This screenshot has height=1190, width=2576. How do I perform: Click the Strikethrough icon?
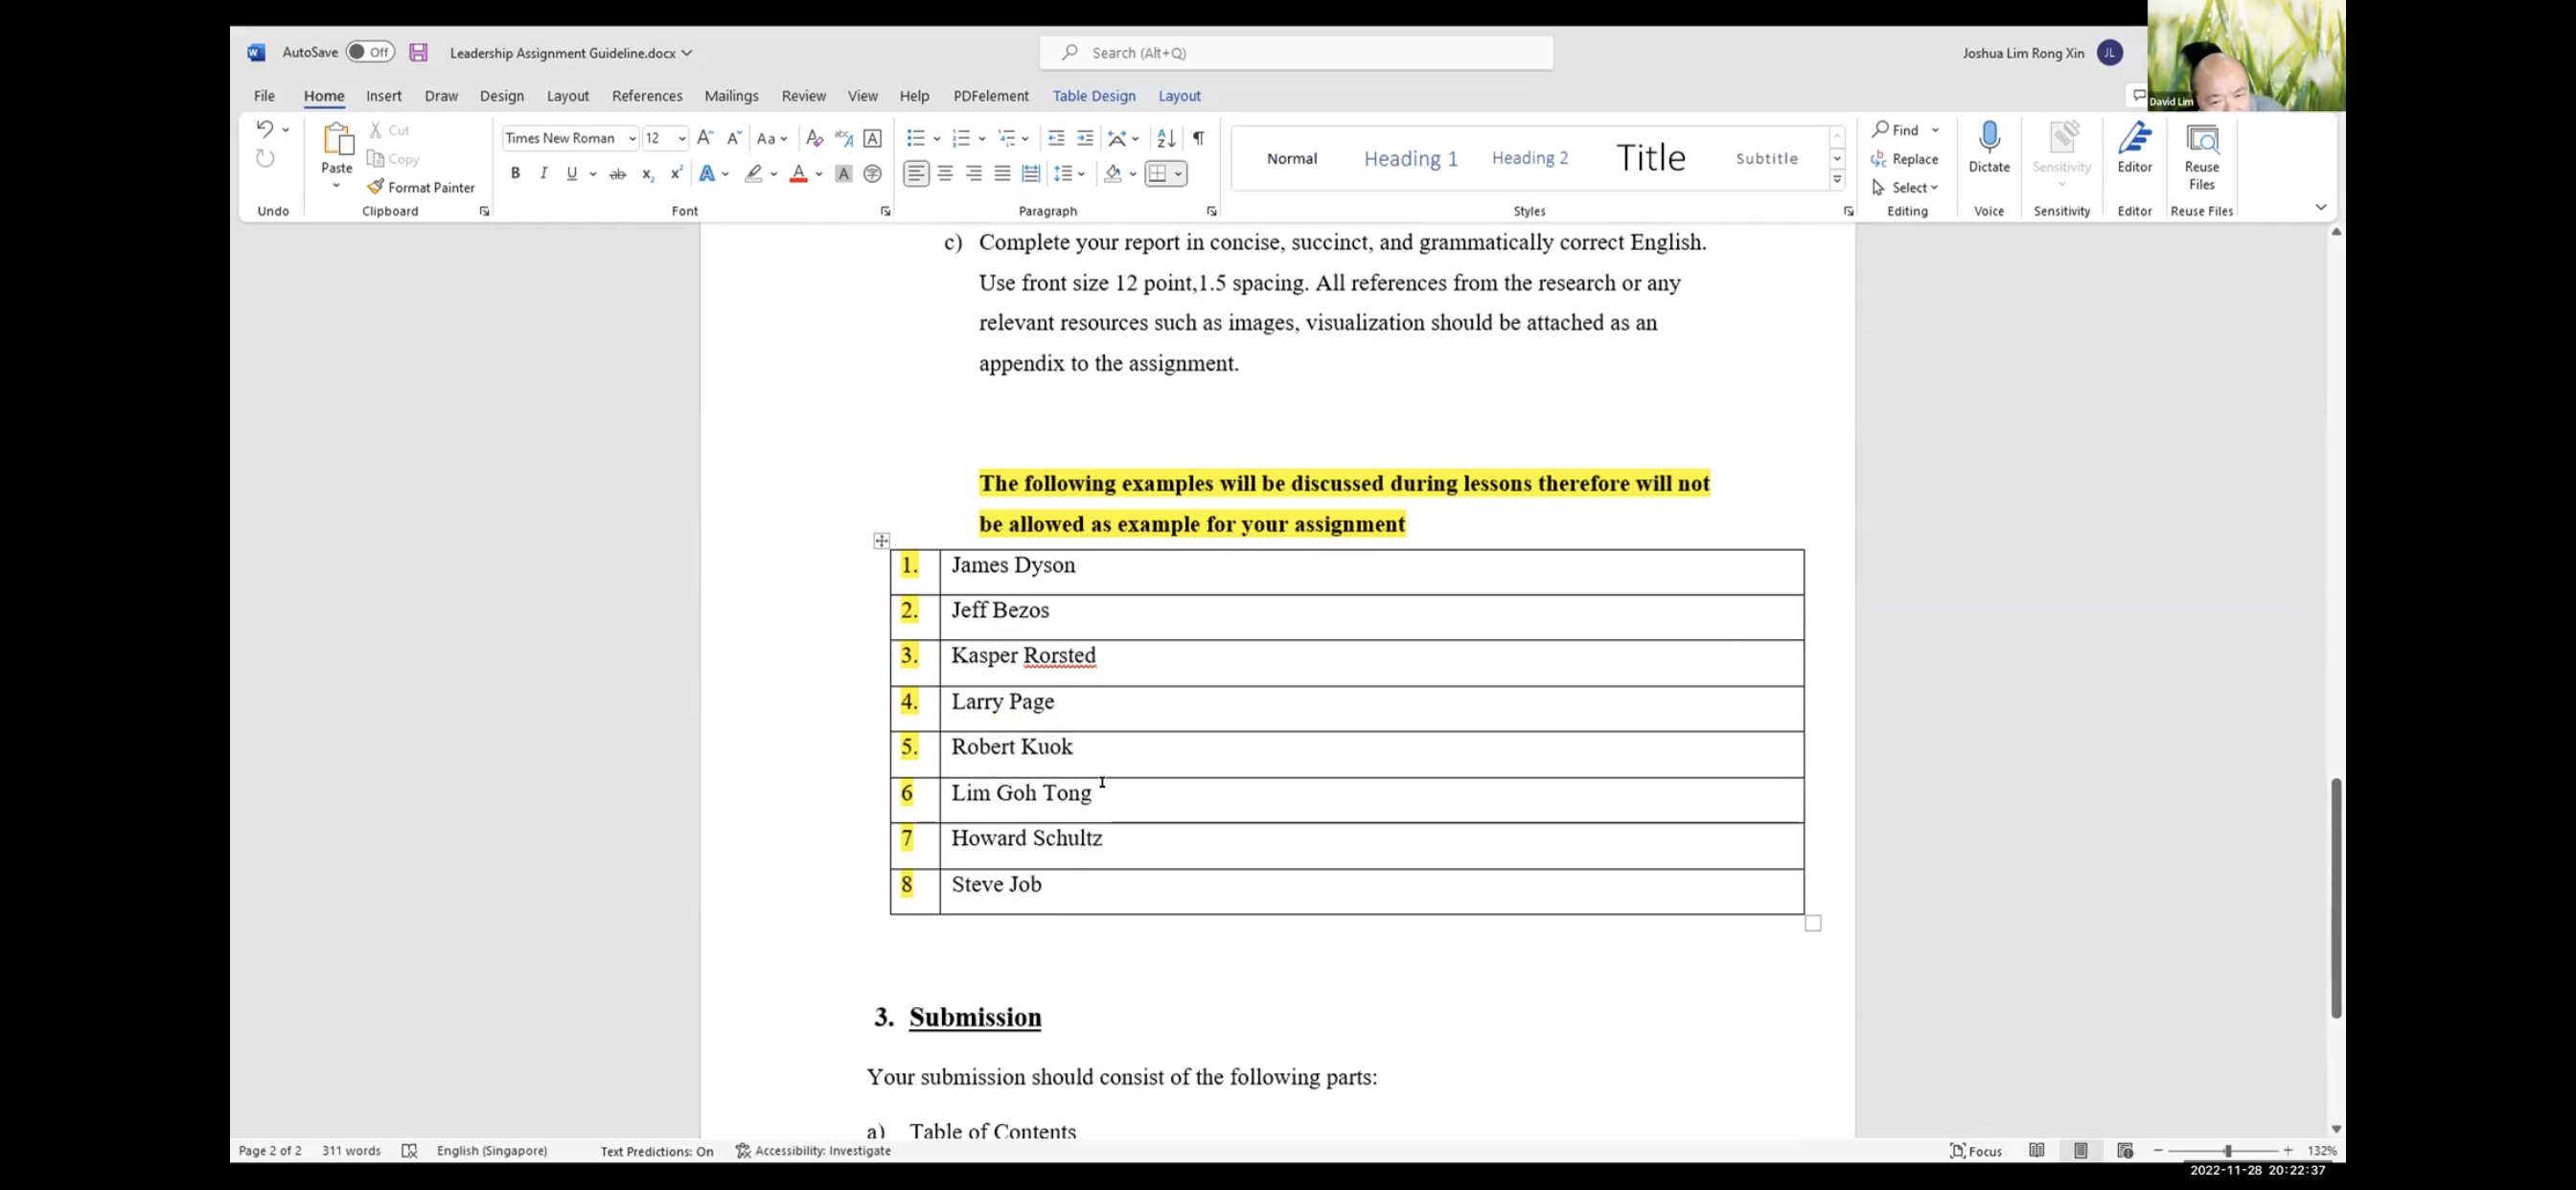(618, 174)
